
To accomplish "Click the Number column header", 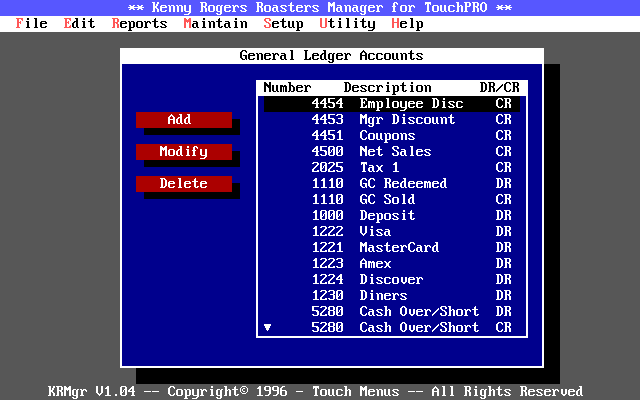I will click(x=287, y=88).
